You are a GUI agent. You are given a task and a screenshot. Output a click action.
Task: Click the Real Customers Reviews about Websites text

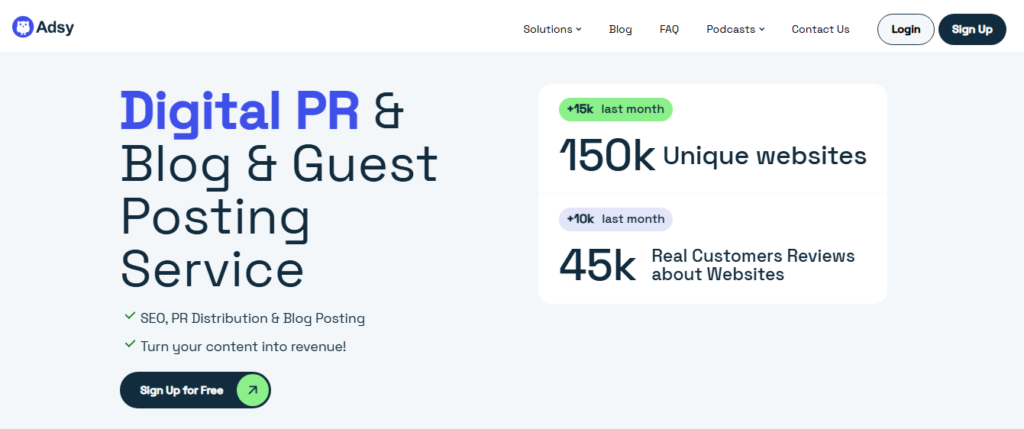(753, 264)
